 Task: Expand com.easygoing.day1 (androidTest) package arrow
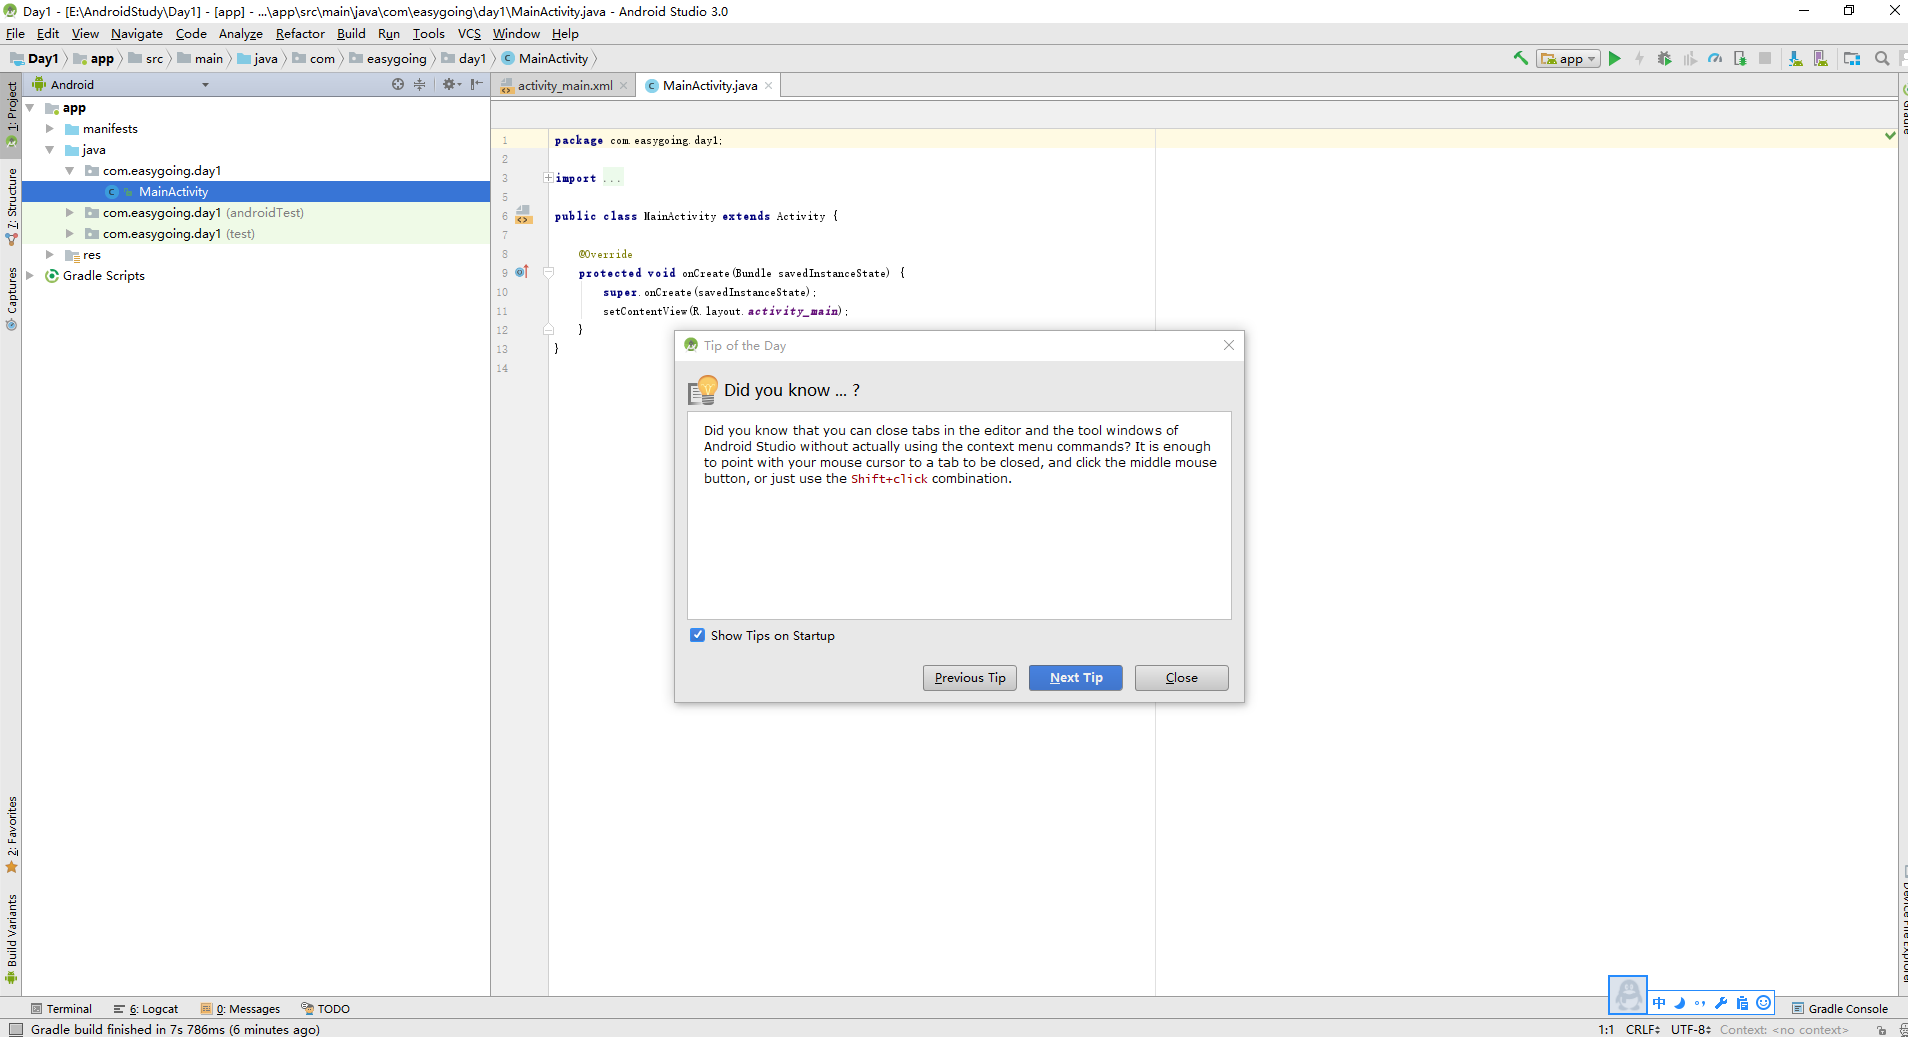pos(69,212)
